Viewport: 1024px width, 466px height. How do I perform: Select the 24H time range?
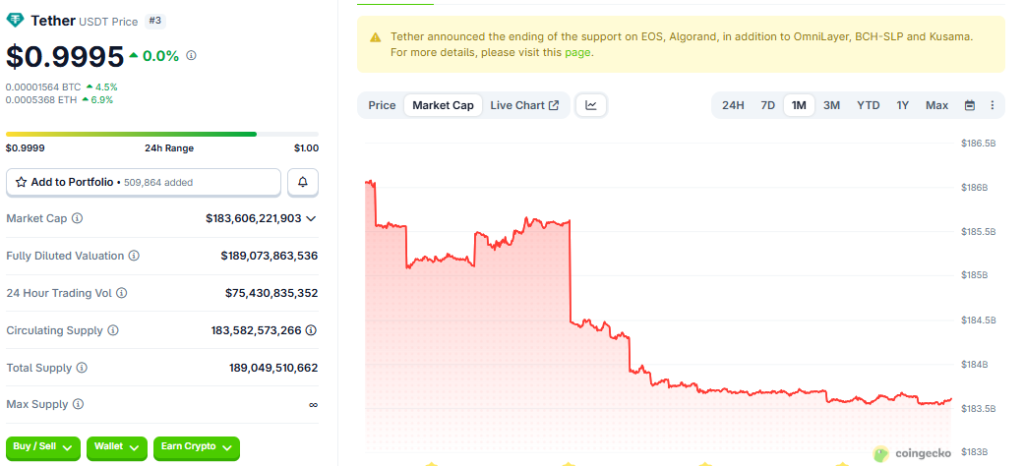coord(733,105)
